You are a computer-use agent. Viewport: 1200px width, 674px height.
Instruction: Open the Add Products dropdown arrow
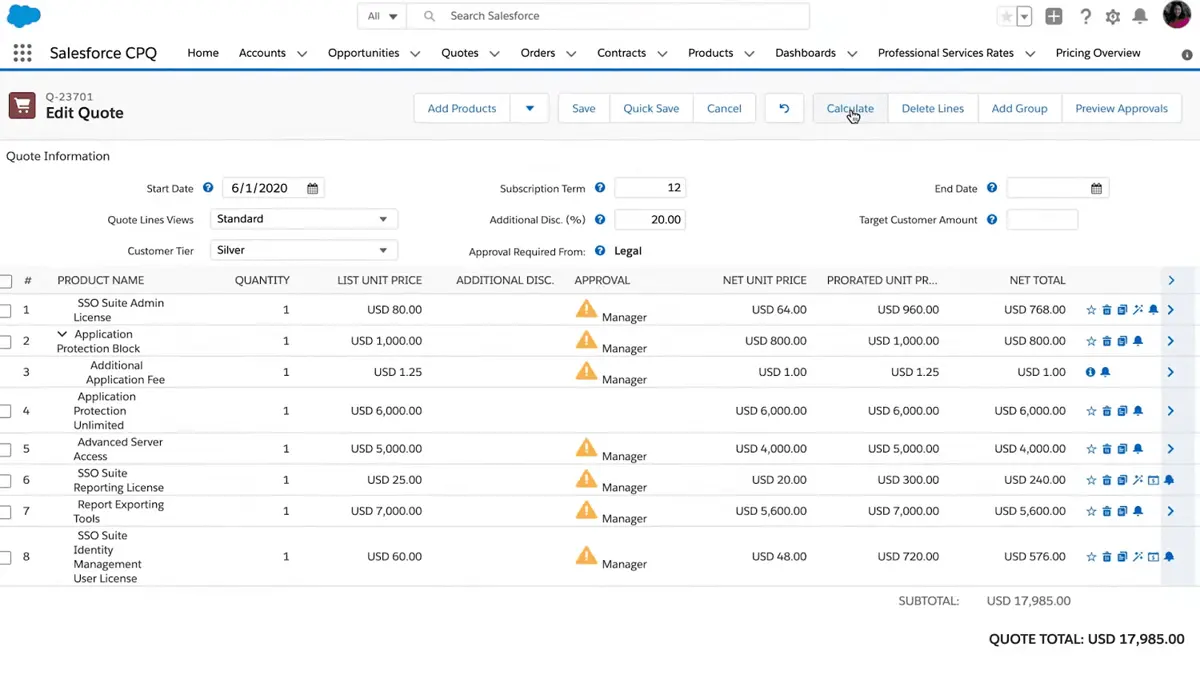(x=529, y=108)
